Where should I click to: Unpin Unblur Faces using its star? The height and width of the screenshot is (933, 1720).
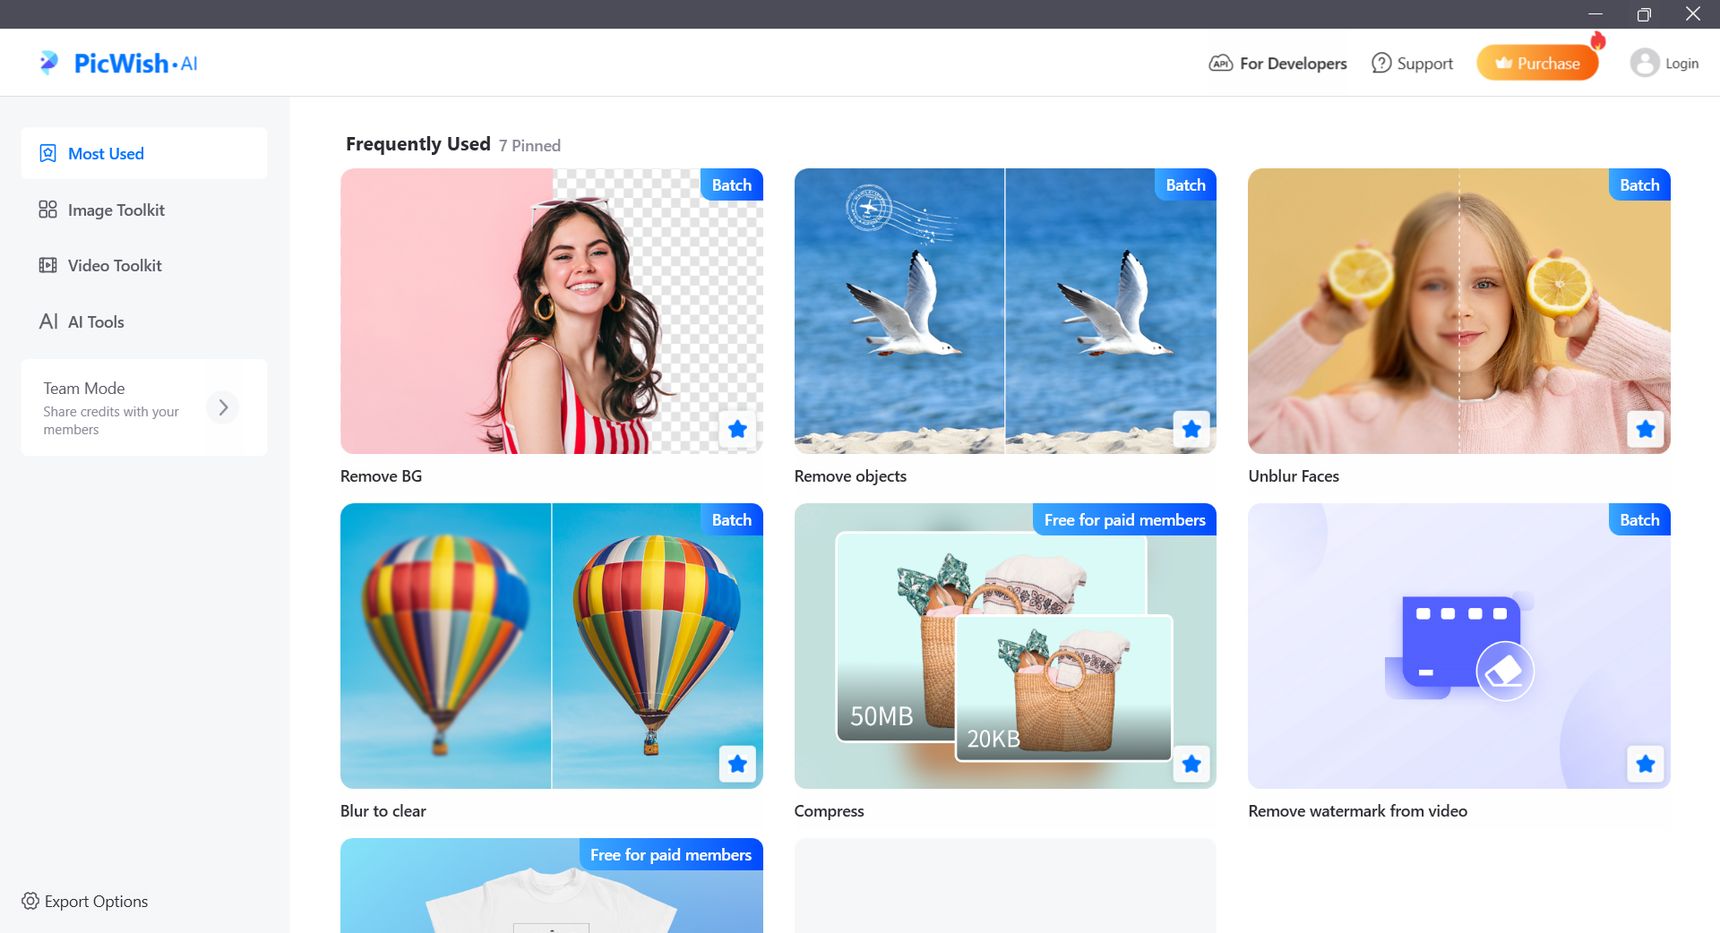coord(1645,429)
